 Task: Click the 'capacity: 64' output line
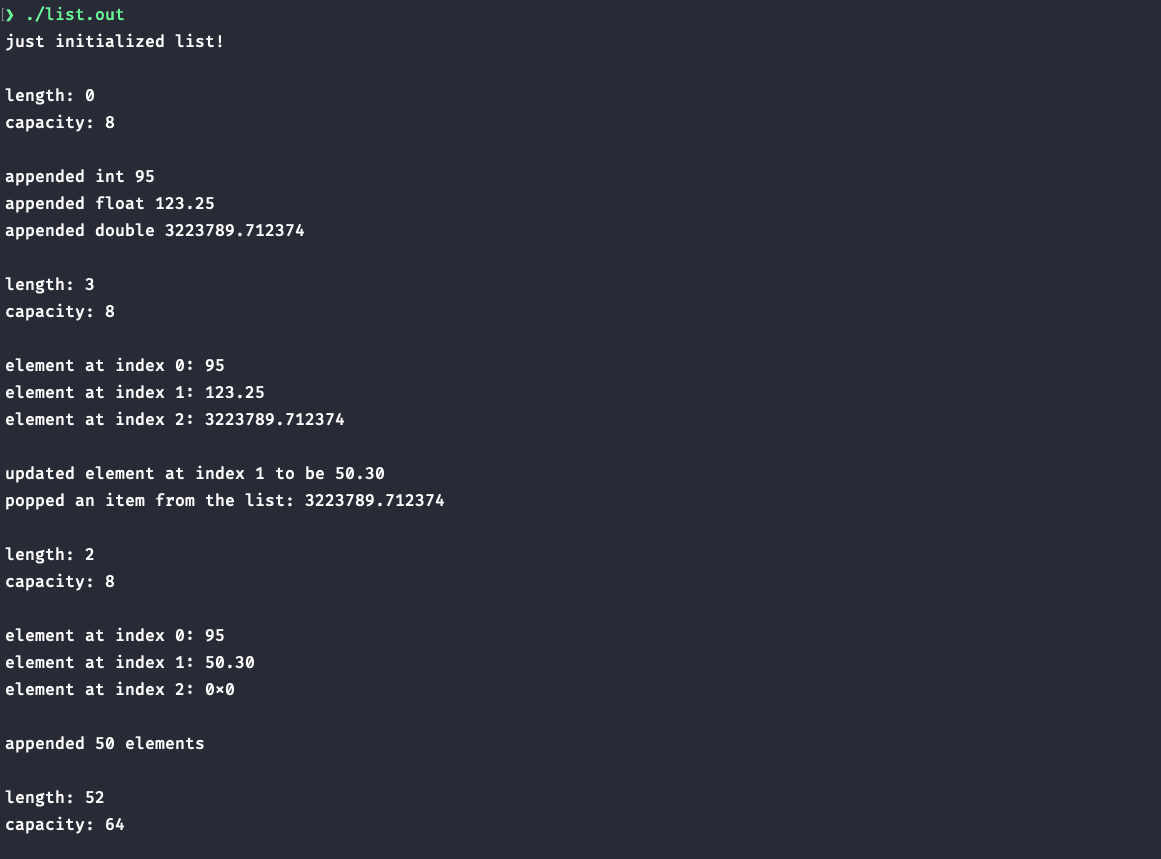pos(65,825)
